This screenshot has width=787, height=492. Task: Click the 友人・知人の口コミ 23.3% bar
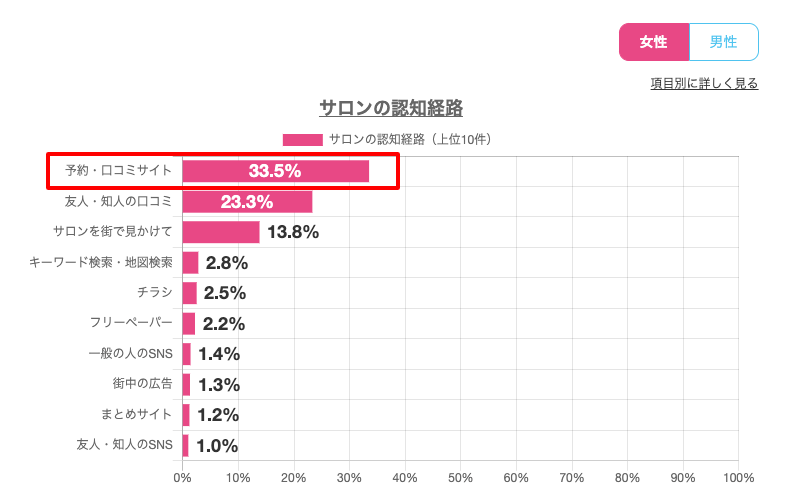(x=247, y=202)
